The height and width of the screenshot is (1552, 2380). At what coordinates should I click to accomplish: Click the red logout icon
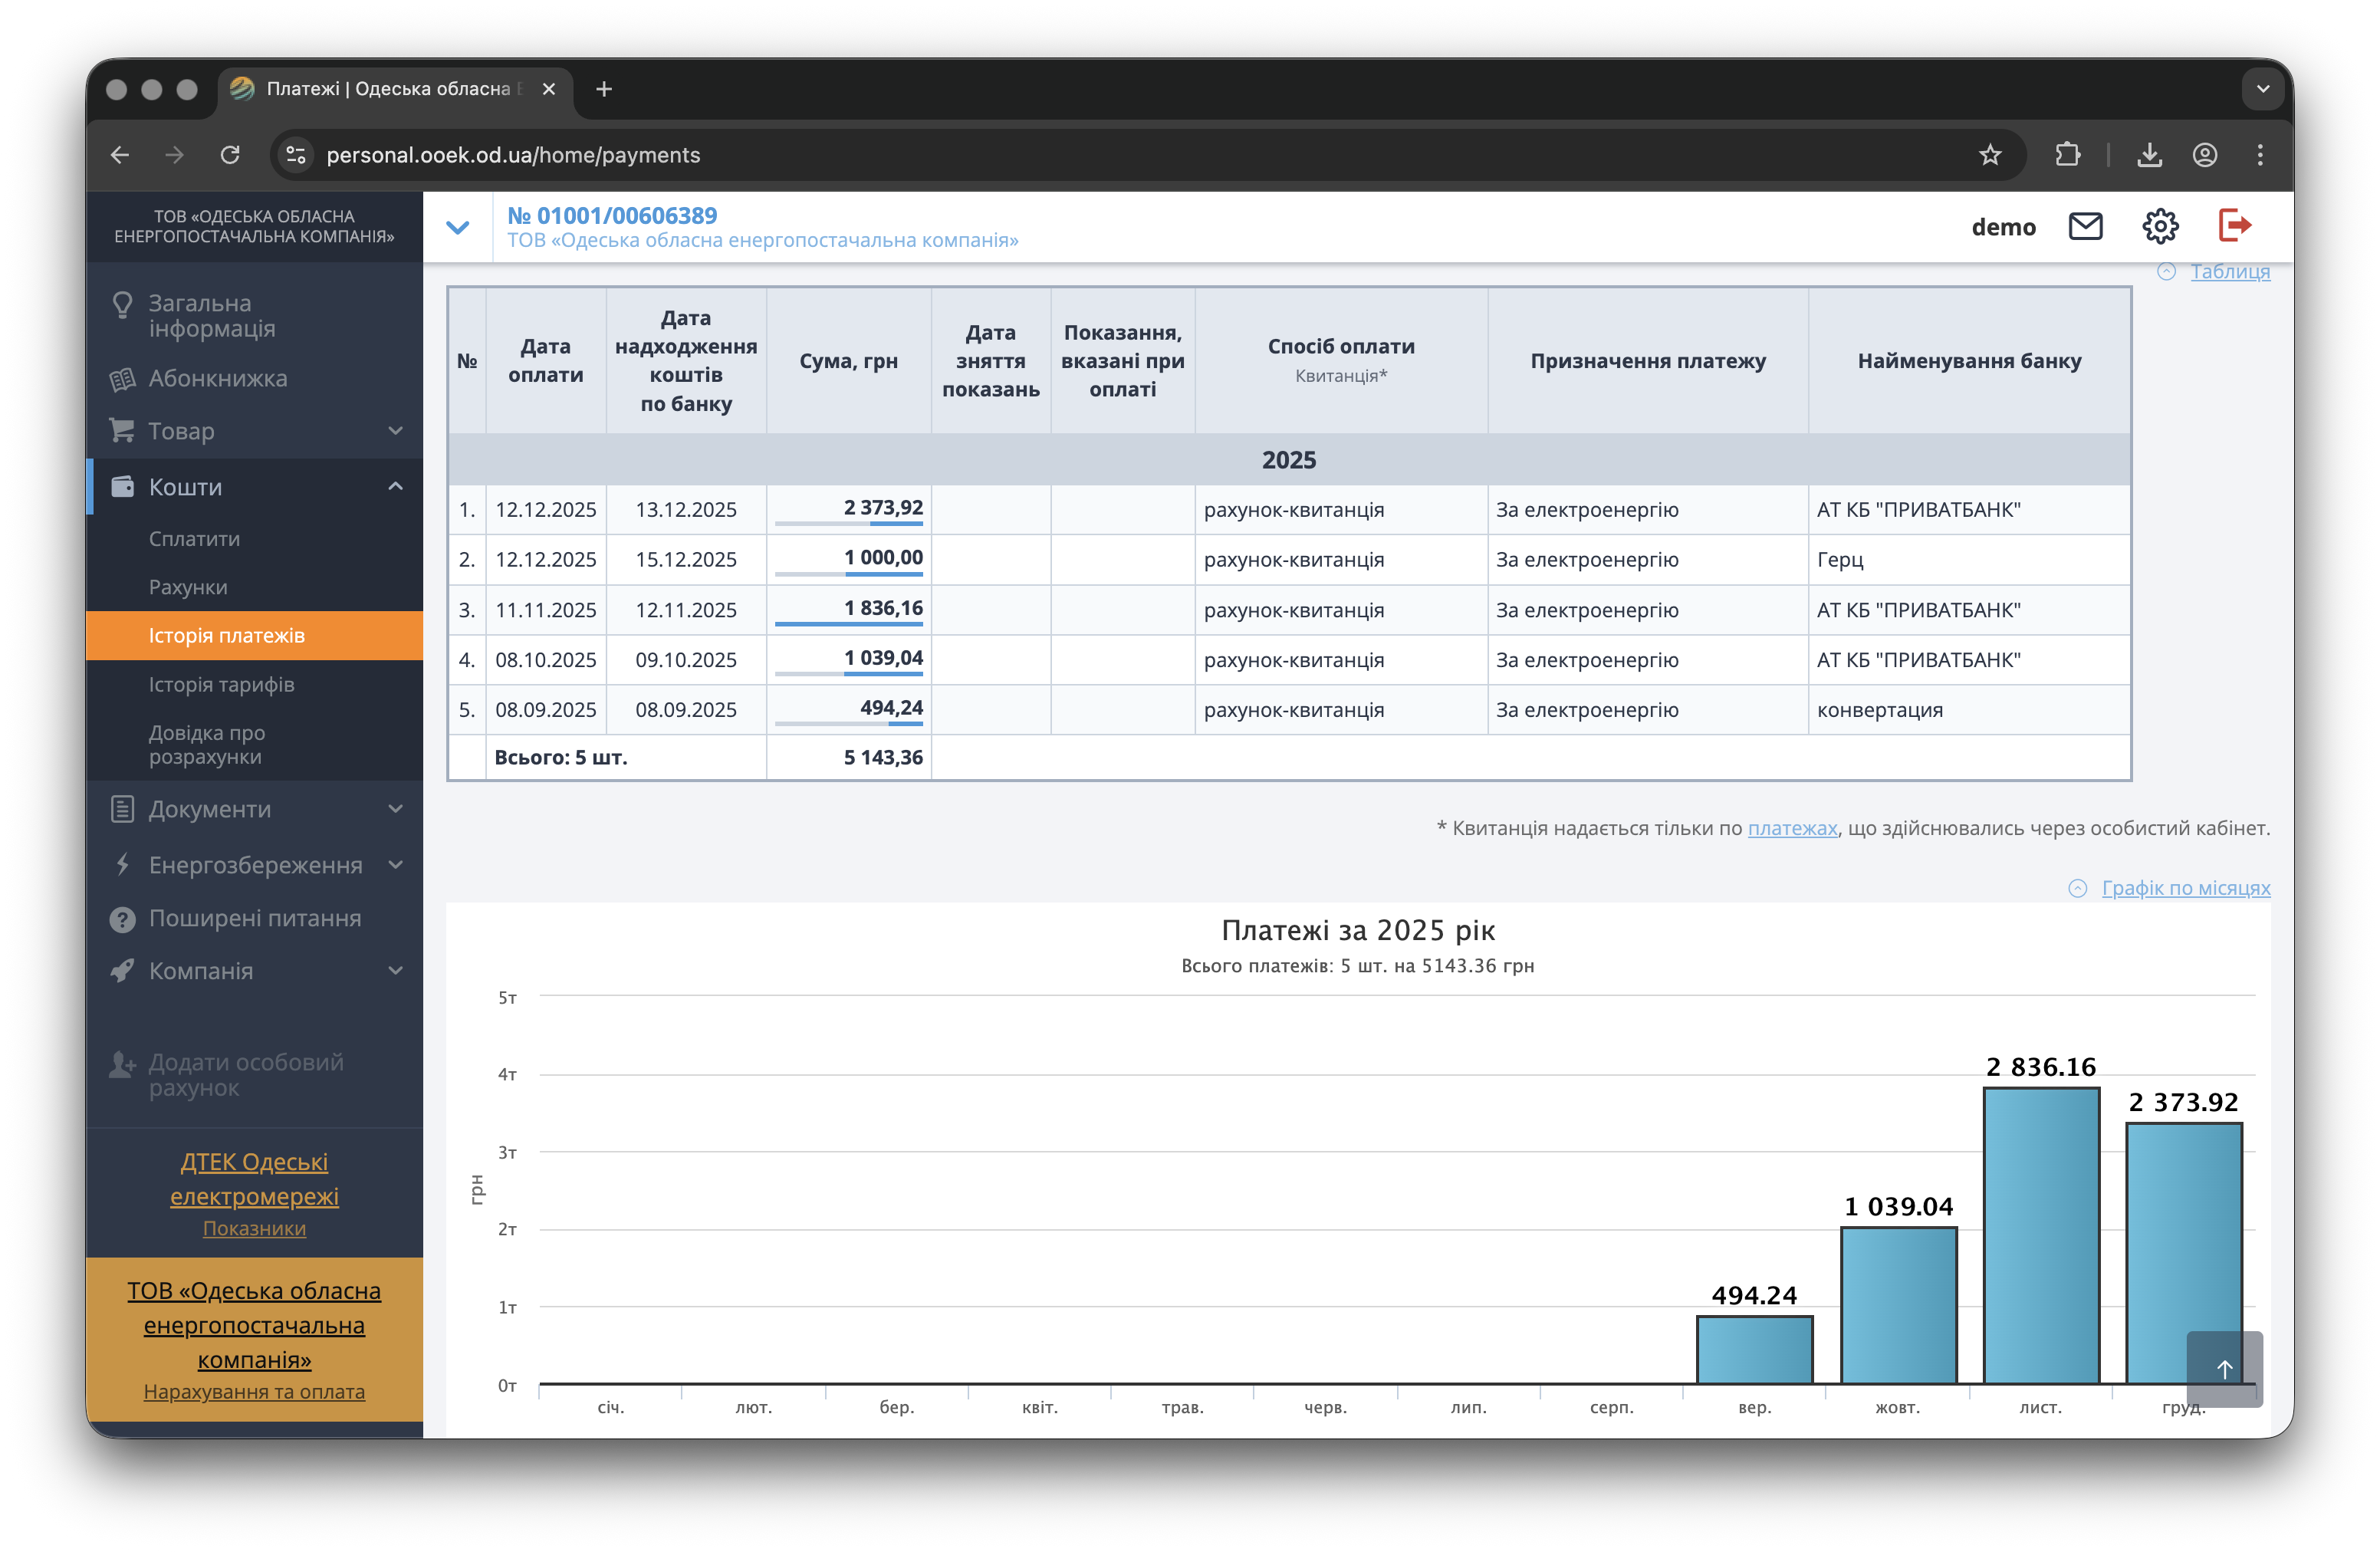(2235, 226)
